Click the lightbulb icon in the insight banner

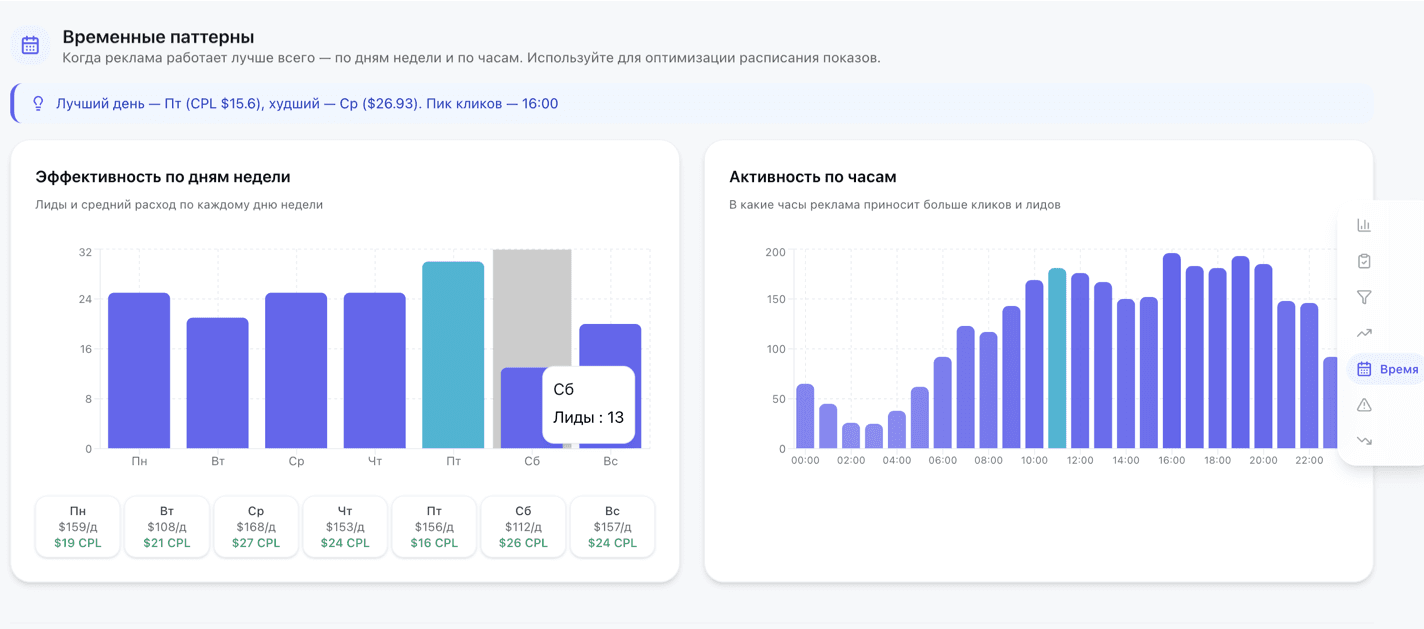coord(38,102)
